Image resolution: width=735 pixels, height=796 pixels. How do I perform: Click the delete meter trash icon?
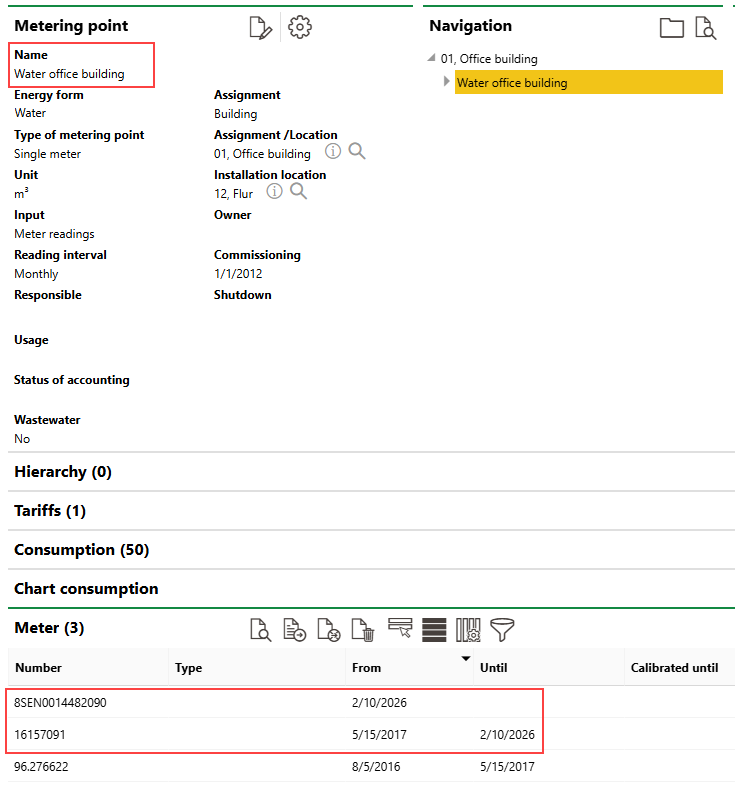click(x=364, y=630)
